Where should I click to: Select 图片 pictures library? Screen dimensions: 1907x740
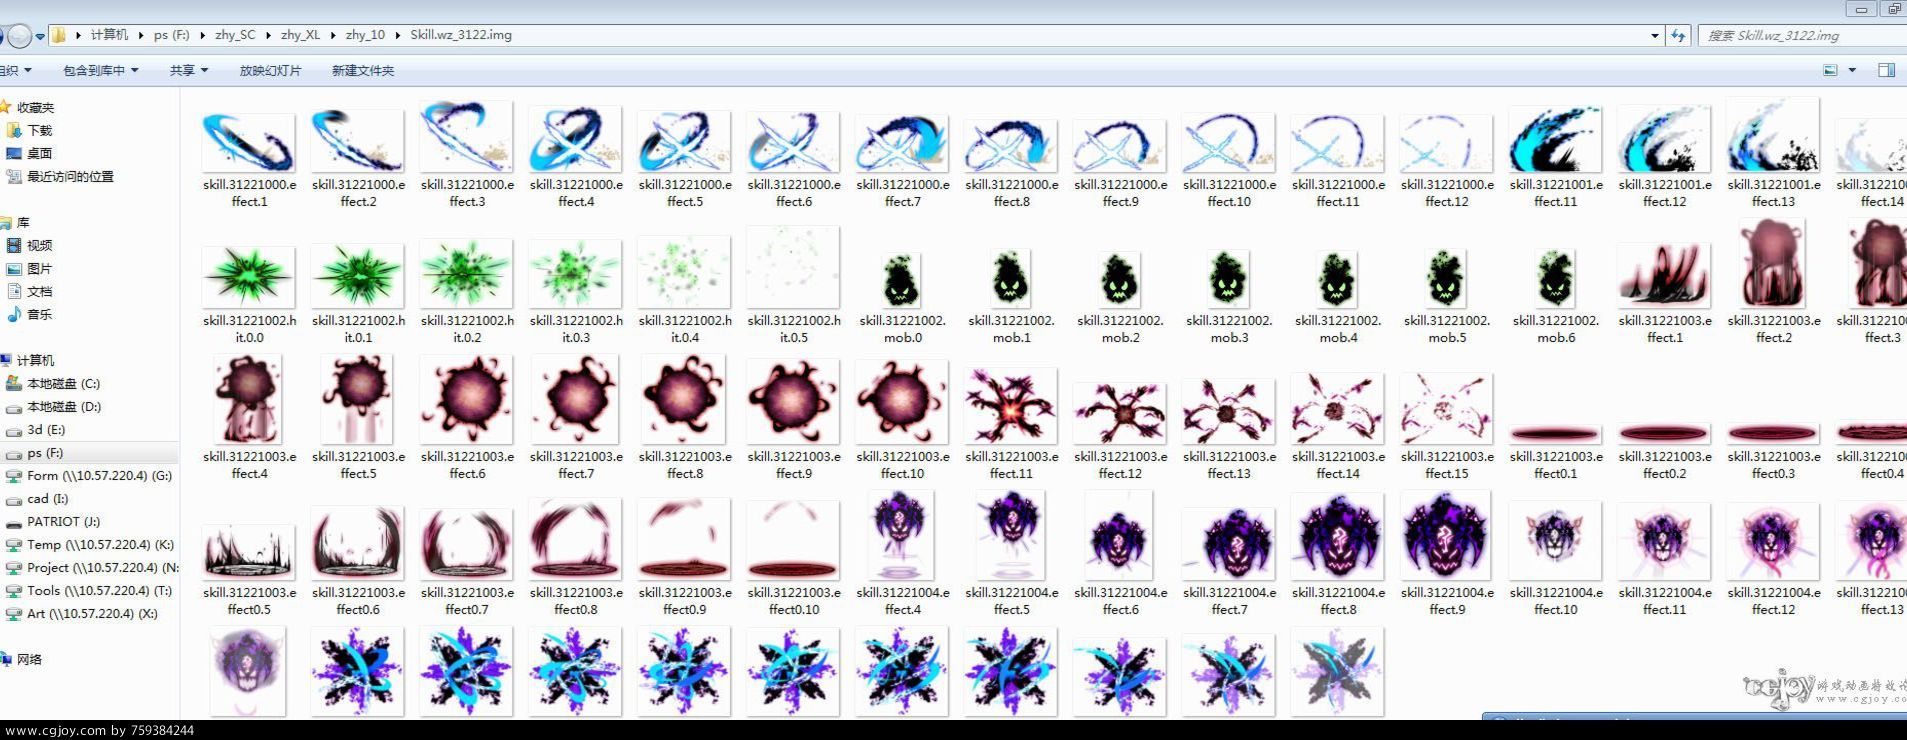tap(40, 268)
